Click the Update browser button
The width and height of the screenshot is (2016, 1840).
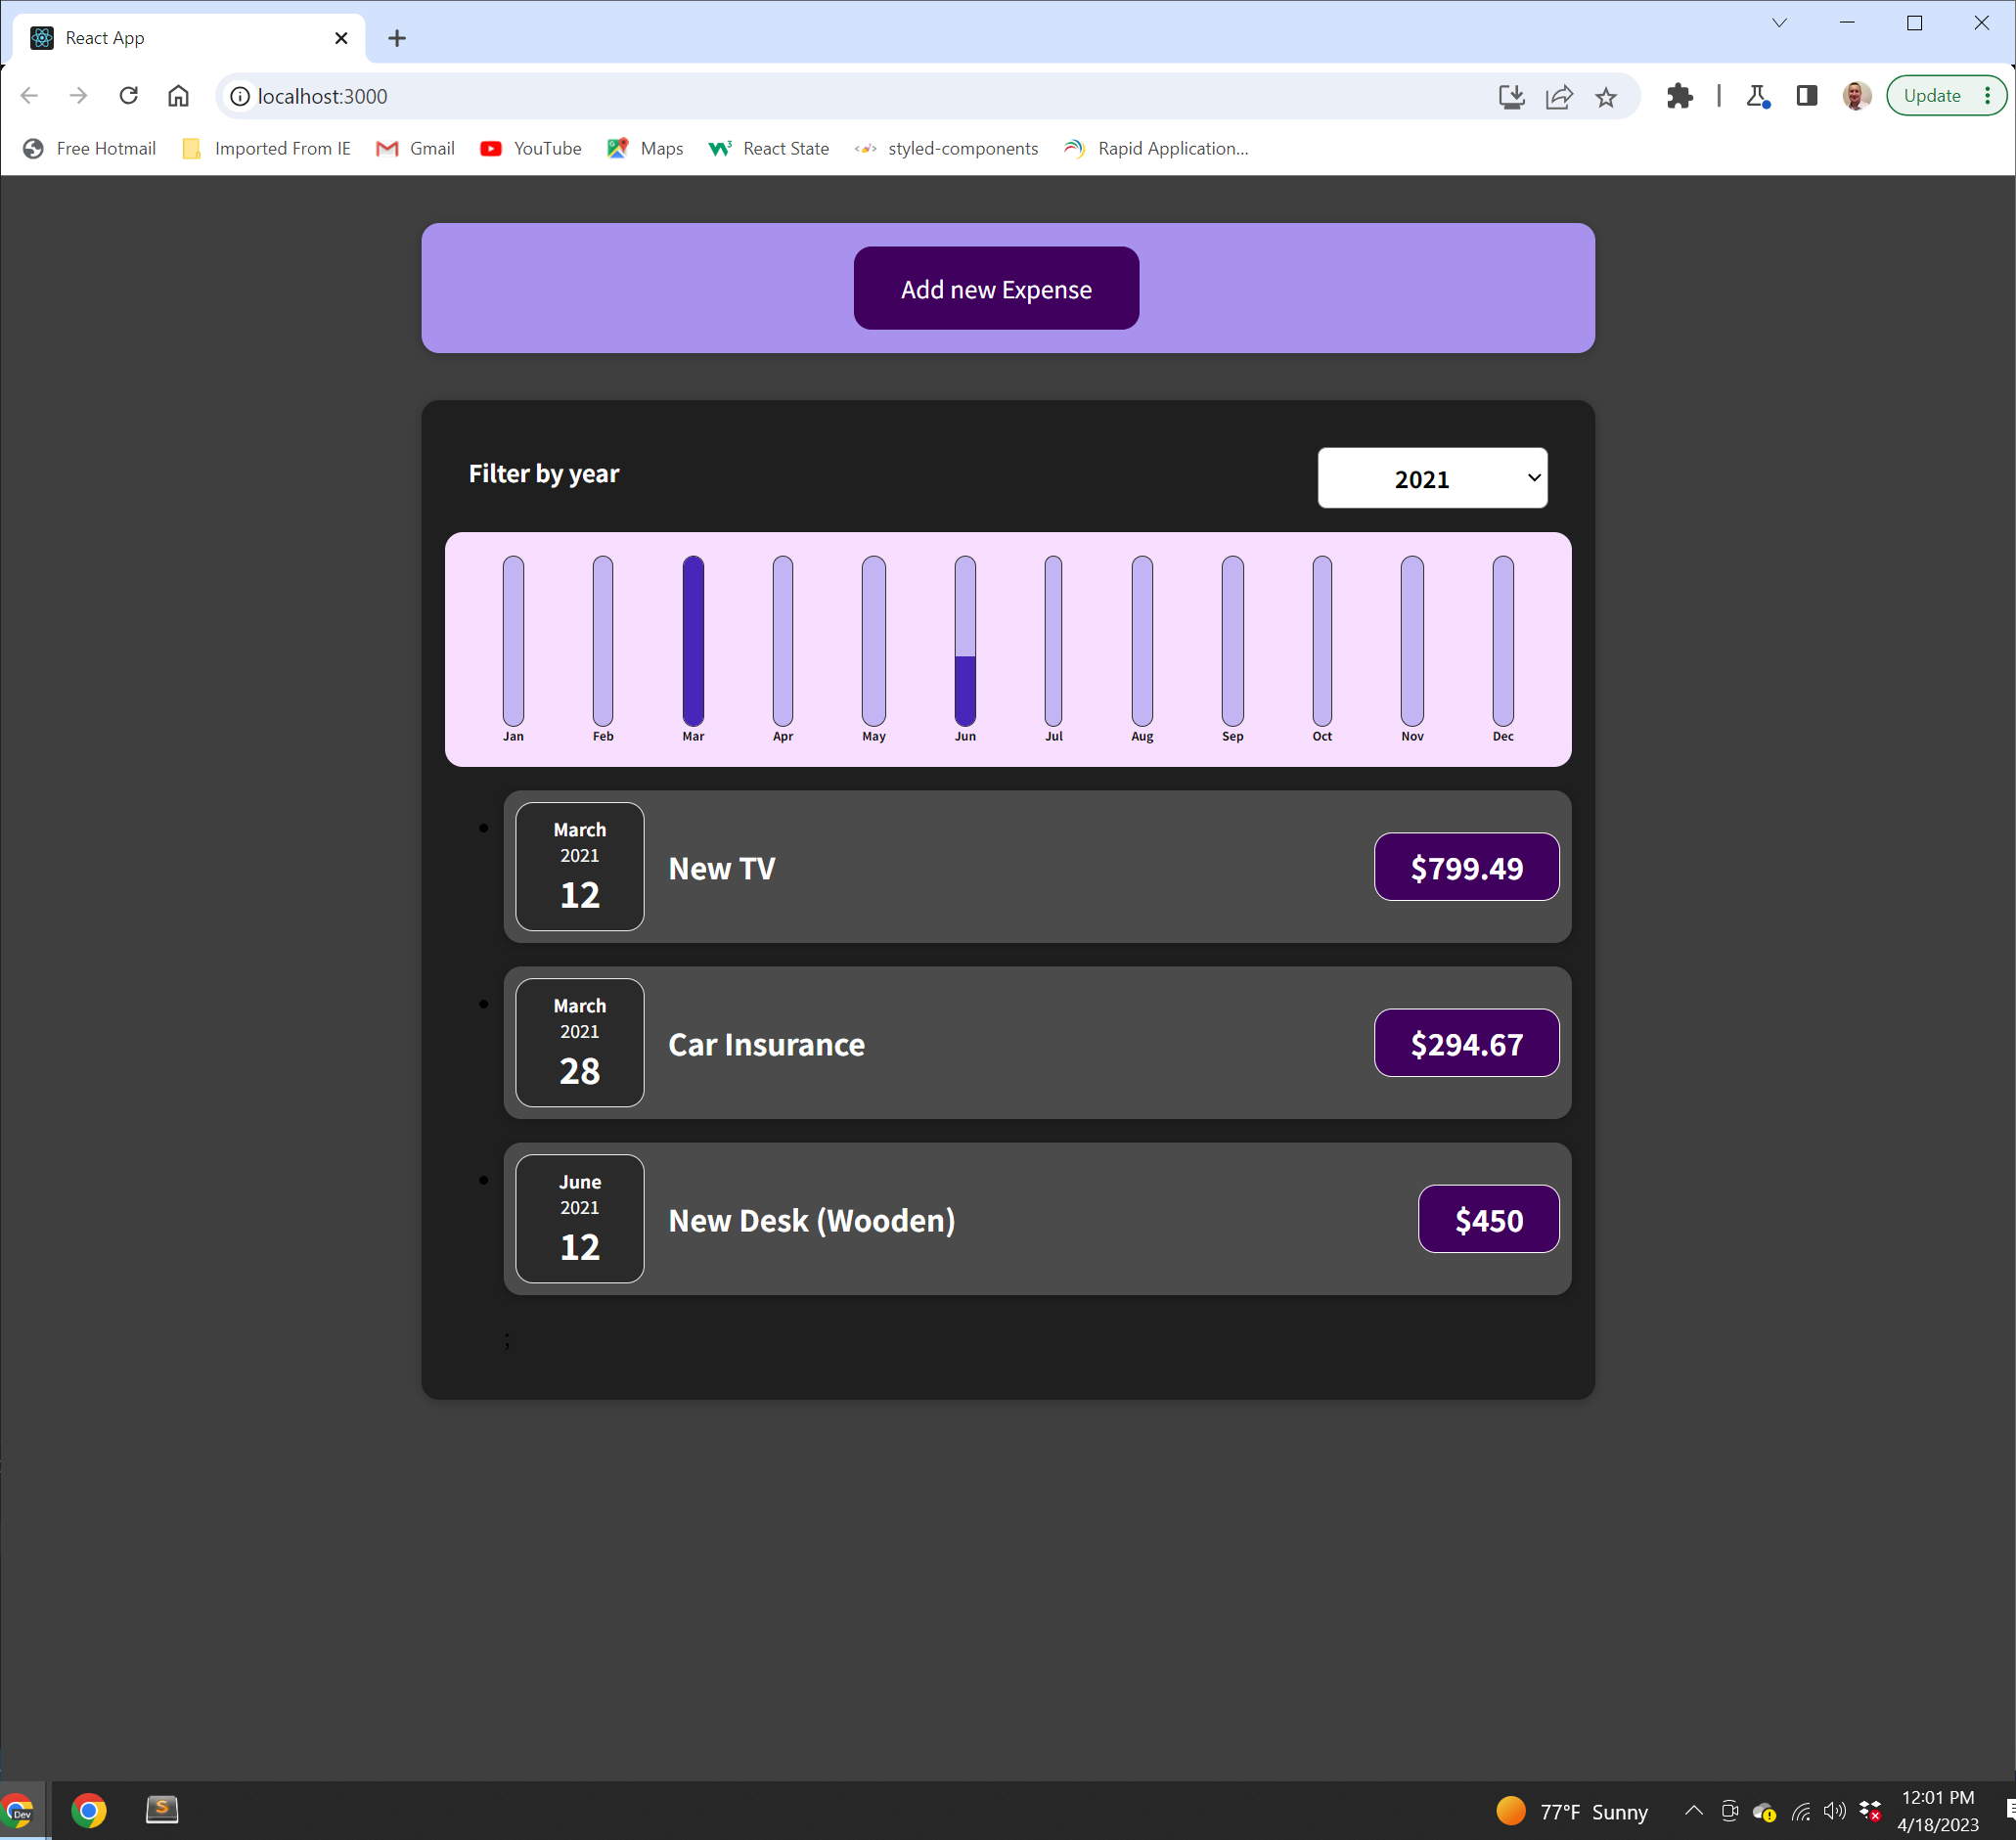1932,96
